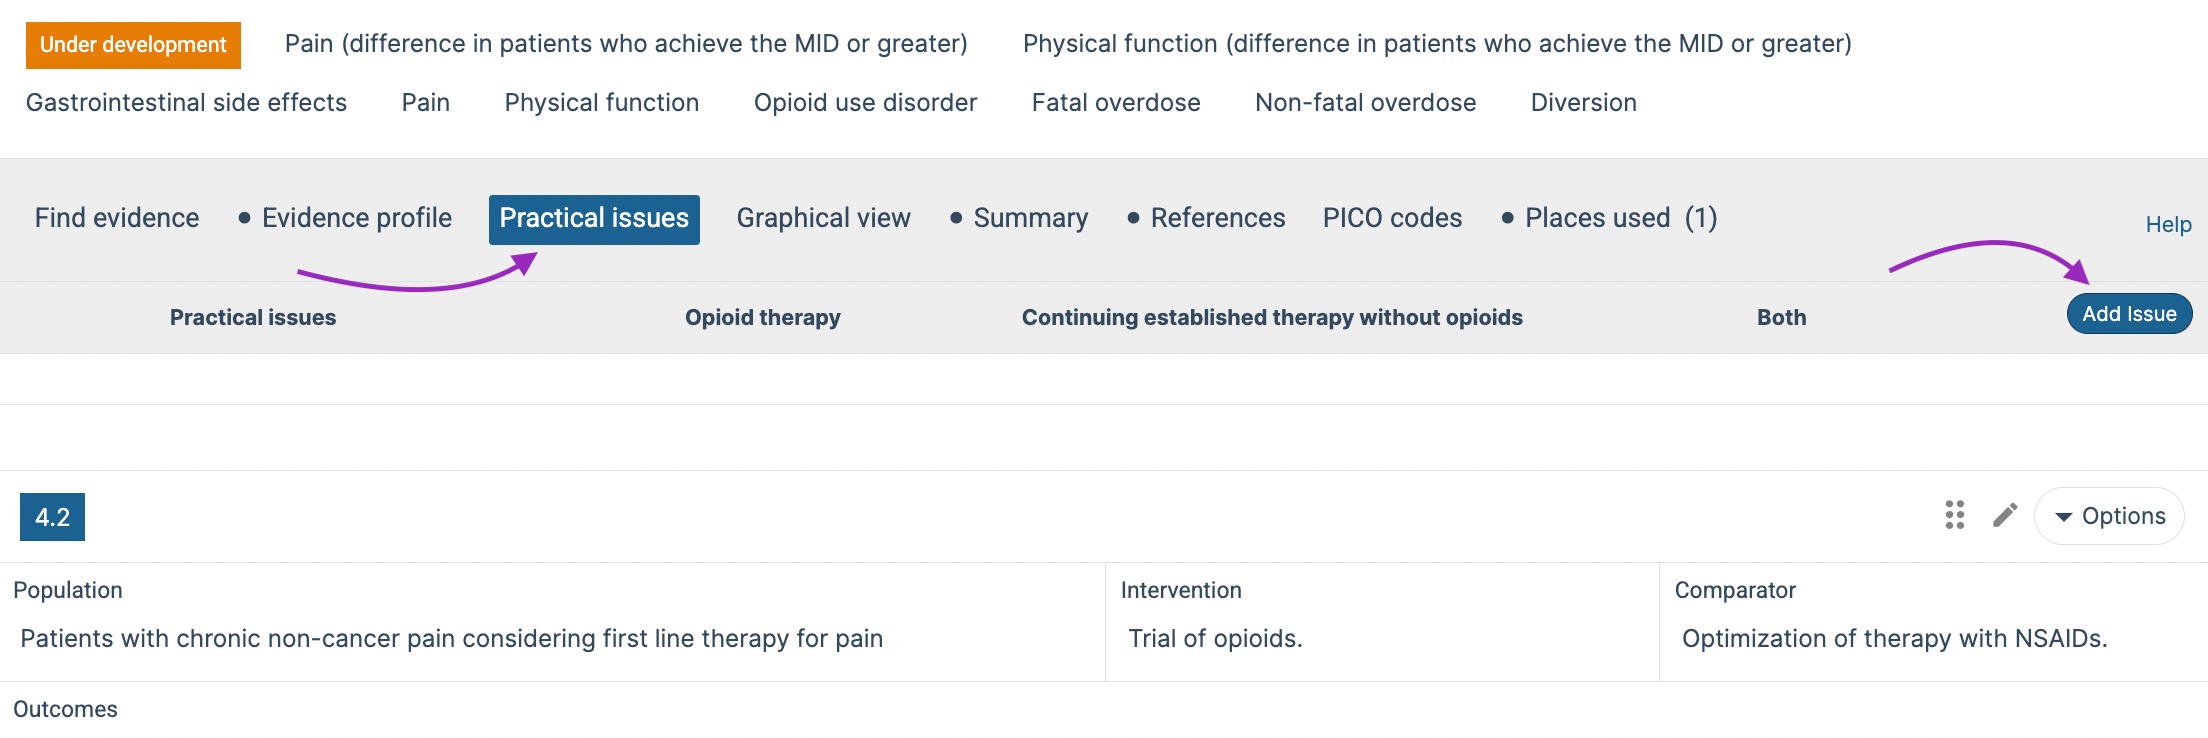Choose the Fatal overdose outcome
This screenshot has height=738, width=2208.
[1116, 103]
